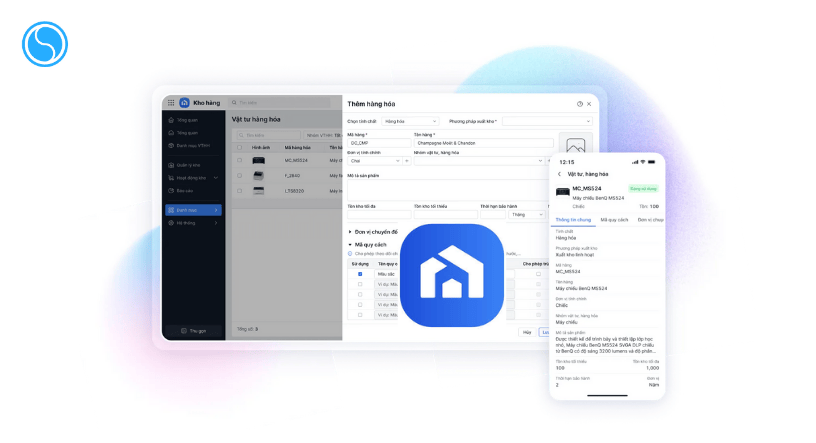Image resolution: width=816 pixels, height=443 pixels.
Task: Select the MC_MS524 row checkbox
Action: pos(239,160)
